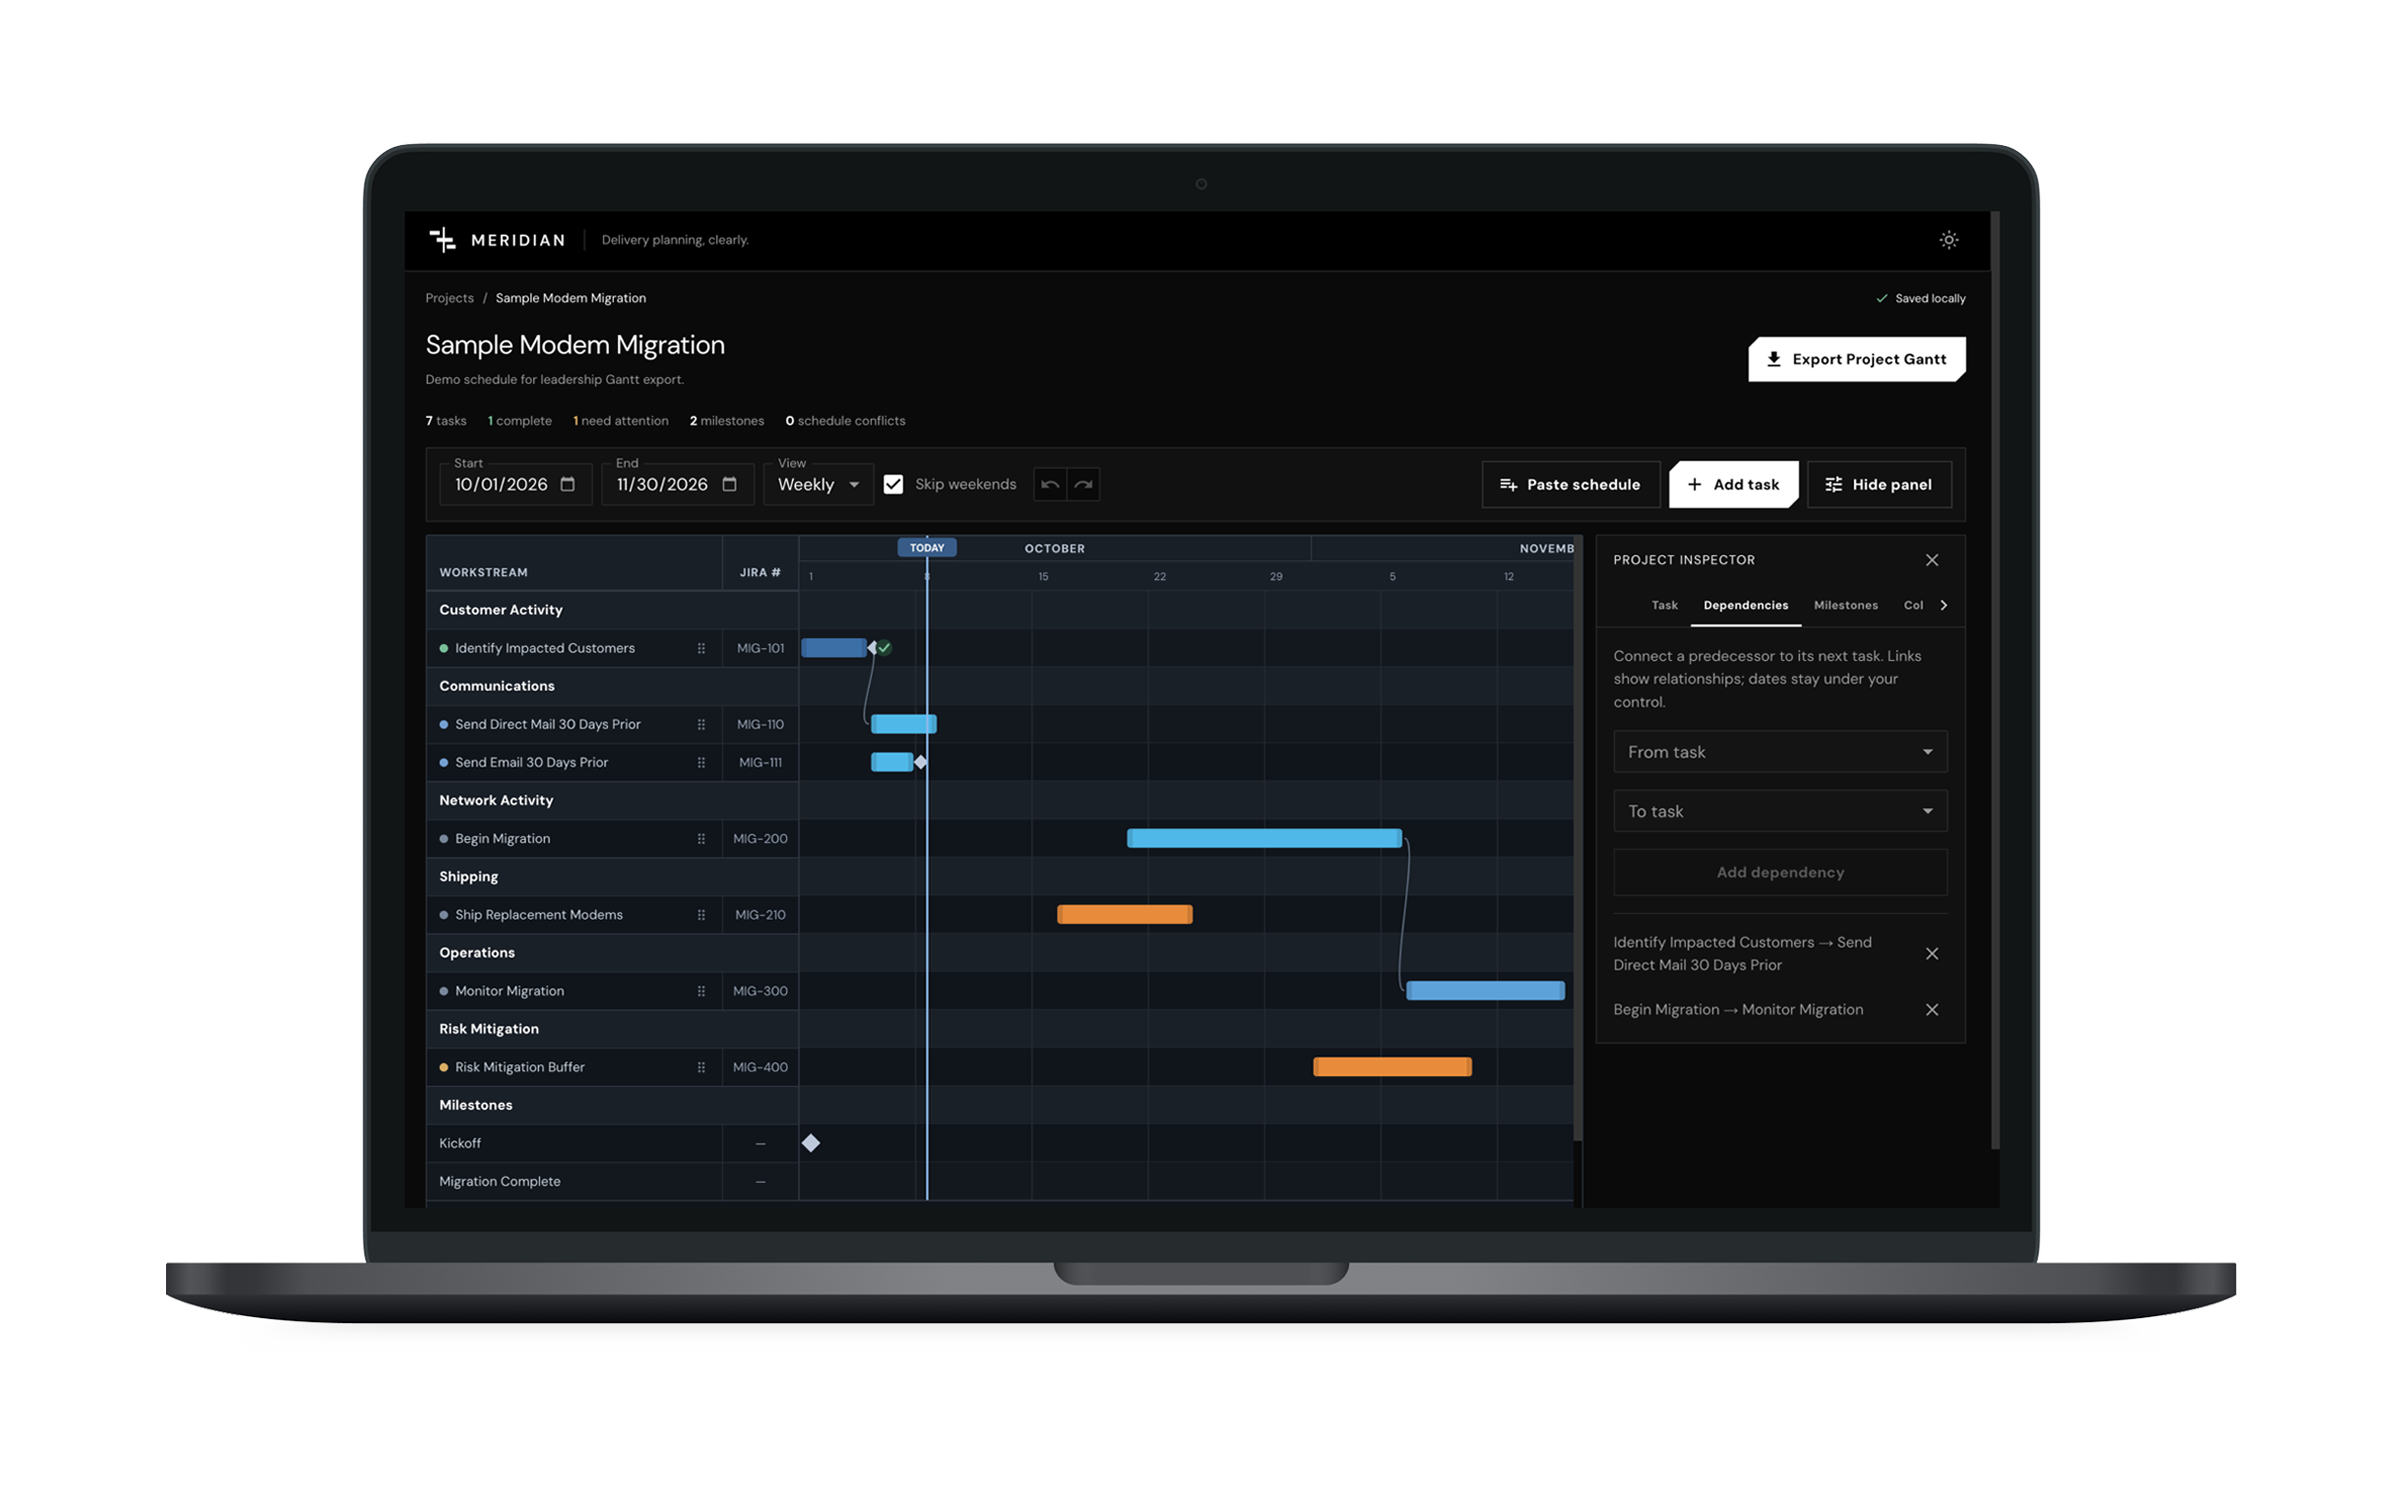Click the Hide panel button
Viewport: 2402px width, 1494px height.
coord(1879,484)
